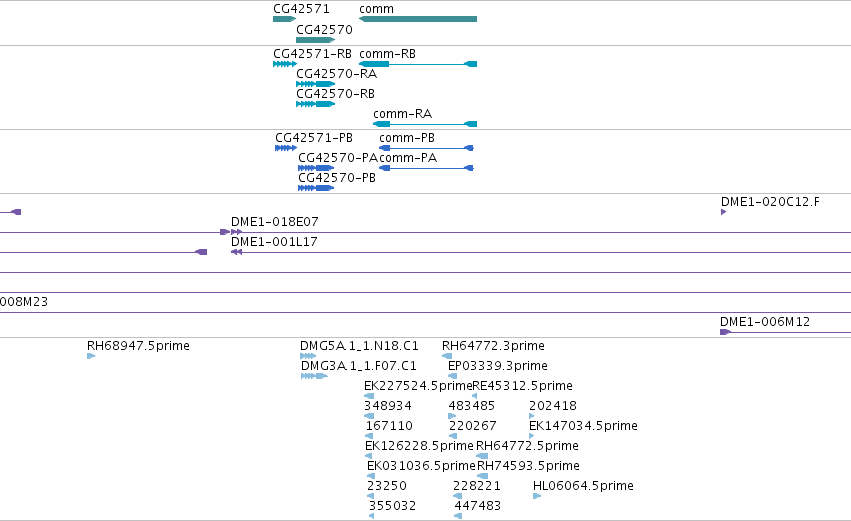The width and height of the screenshot is (851, 521).
Task: Open the HL06064.5prime EST label
Action: [x=583, y=486]
